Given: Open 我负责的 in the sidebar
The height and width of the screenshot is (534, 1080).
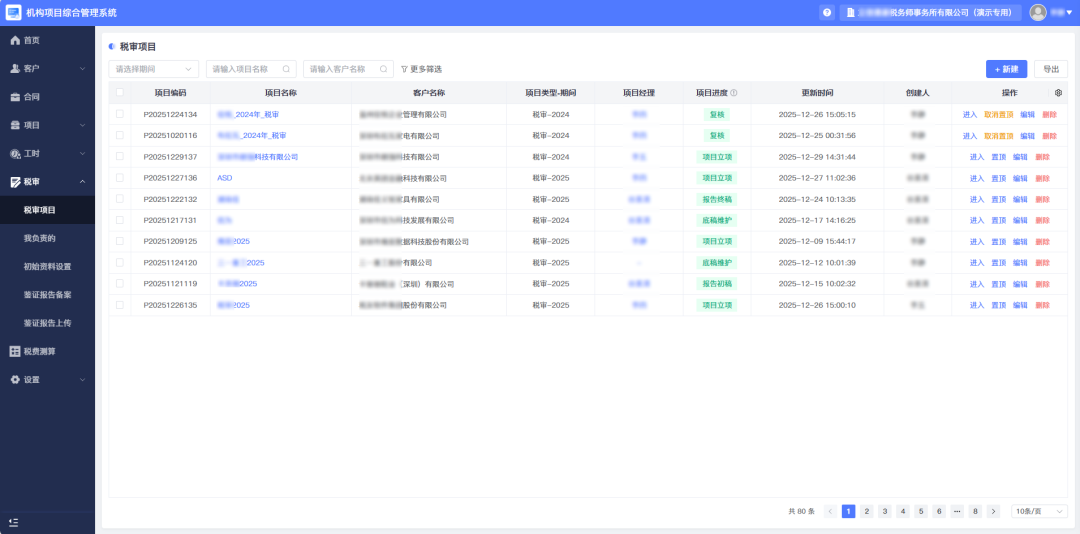Looking at the screenshot, I should (40, 238).
